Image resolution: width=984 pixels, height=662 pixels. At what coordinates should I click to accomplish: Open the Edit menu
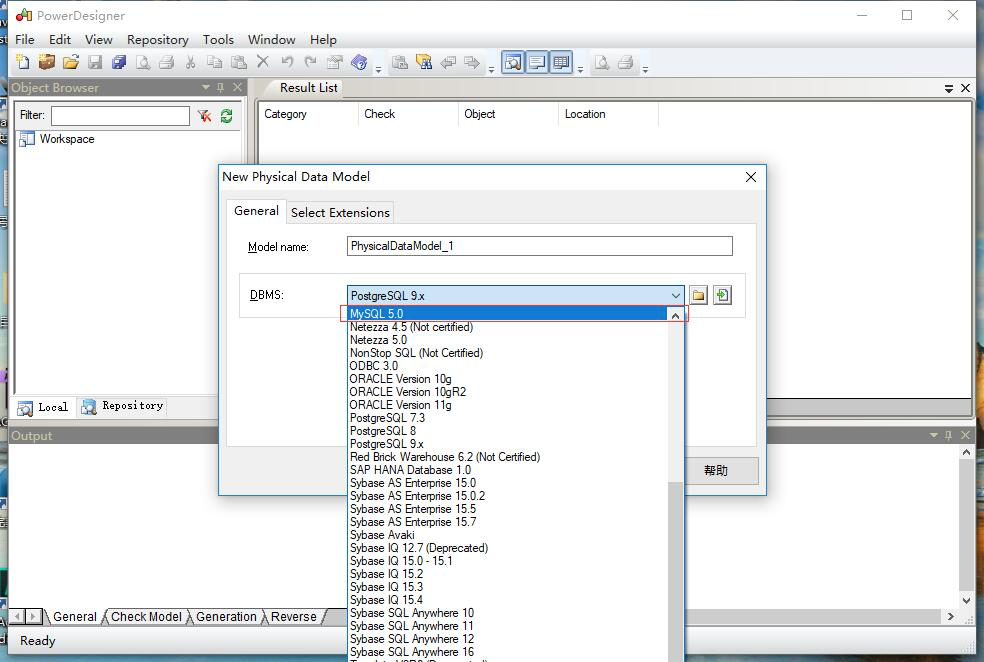(x=60, y=40)
